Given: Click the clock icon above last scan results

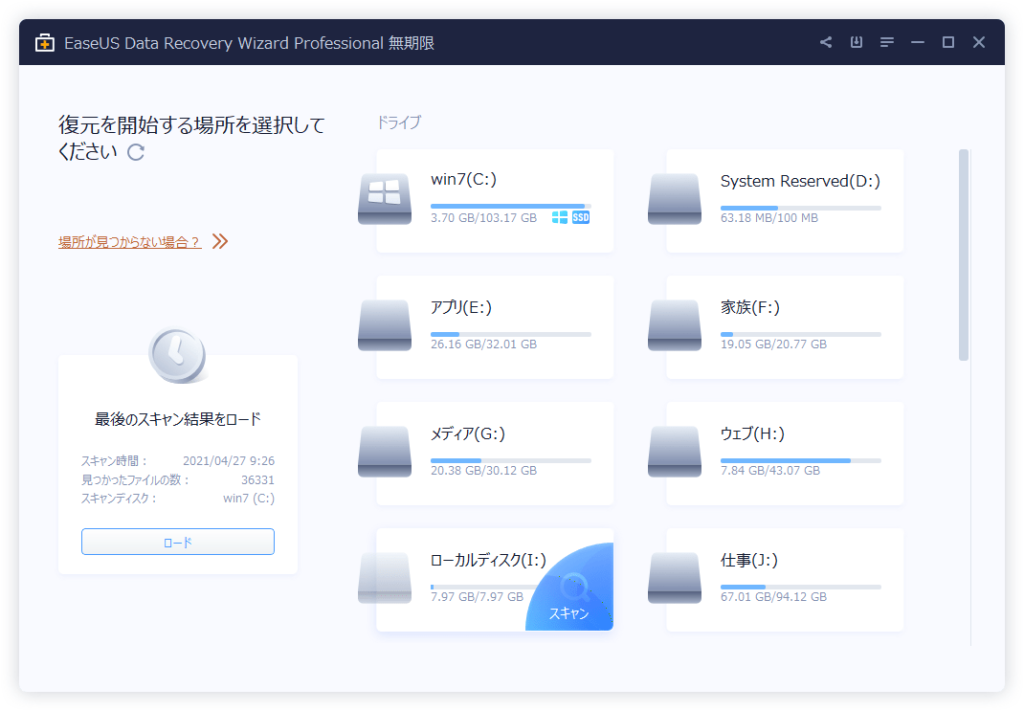Looking at the screenshot, I should (x=177, y=355).
